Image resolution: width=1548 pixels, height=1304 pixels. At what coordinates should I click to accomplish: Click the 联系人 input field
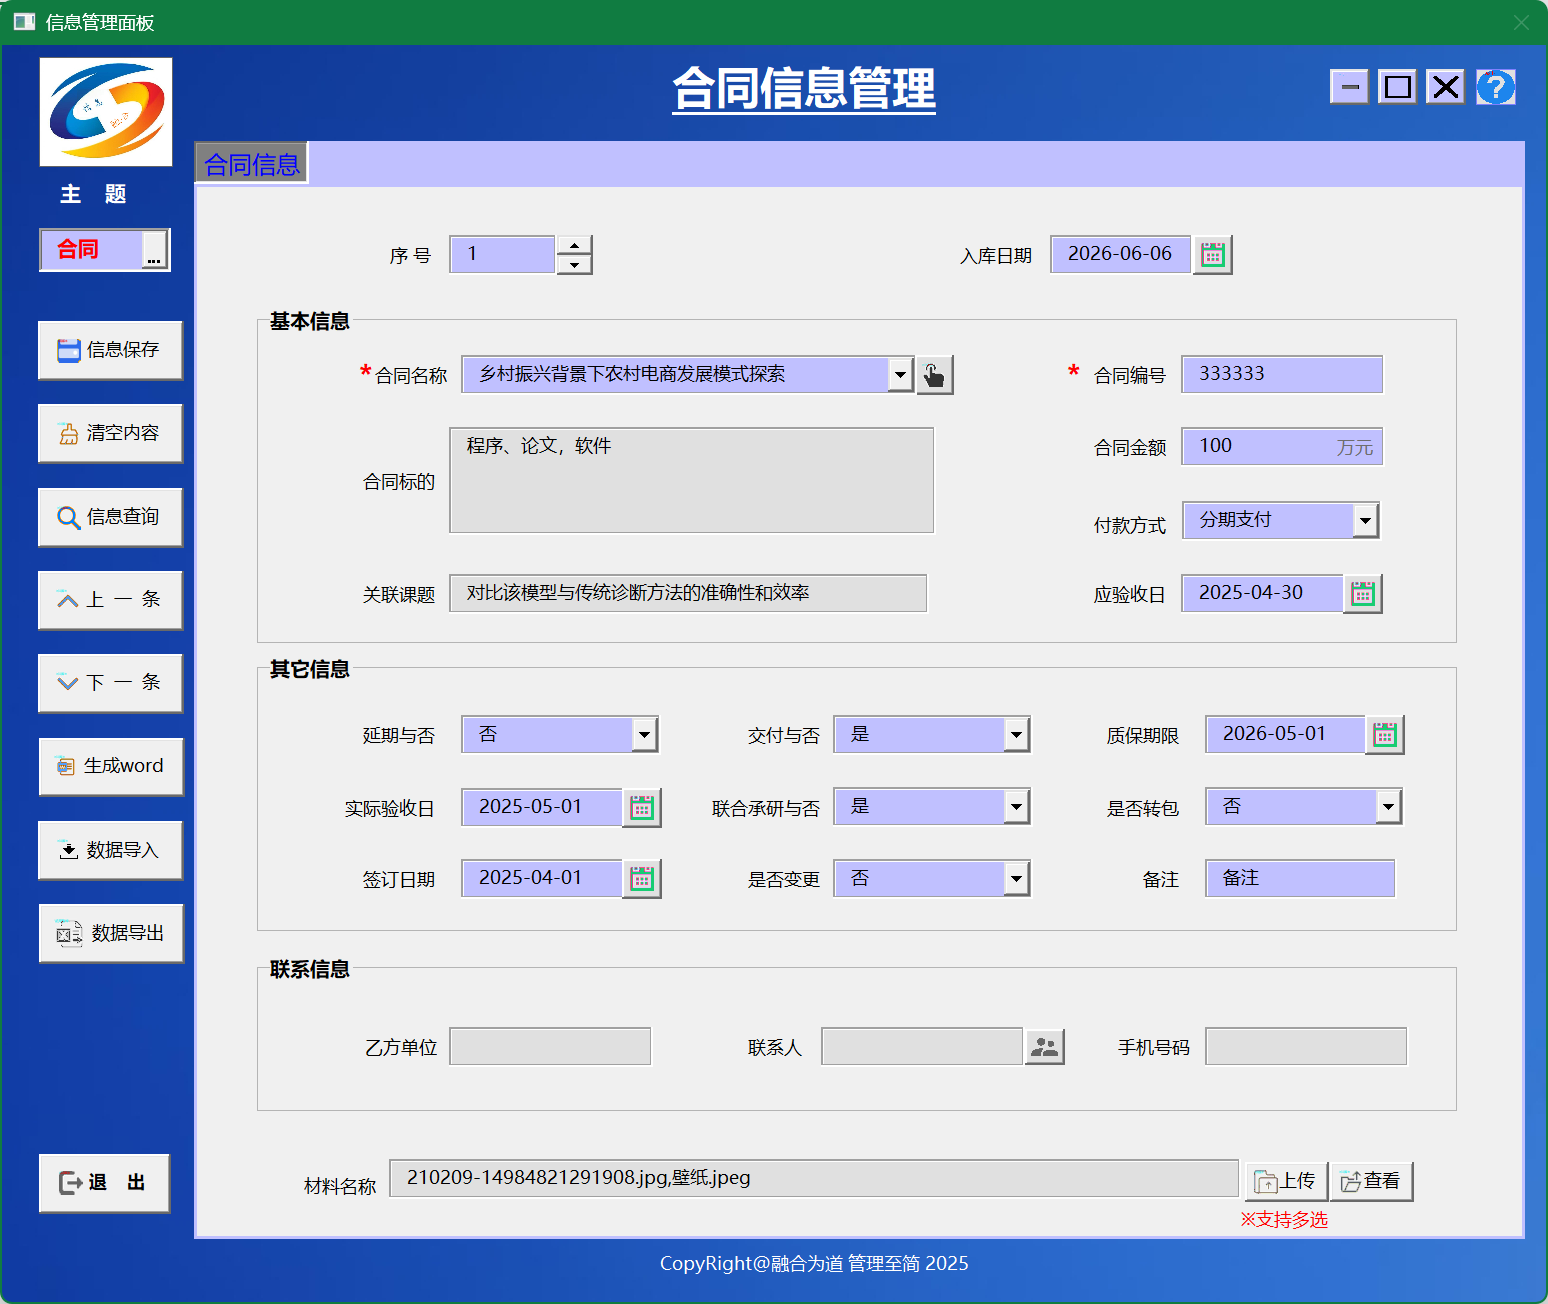click(x=922, y=1046)
